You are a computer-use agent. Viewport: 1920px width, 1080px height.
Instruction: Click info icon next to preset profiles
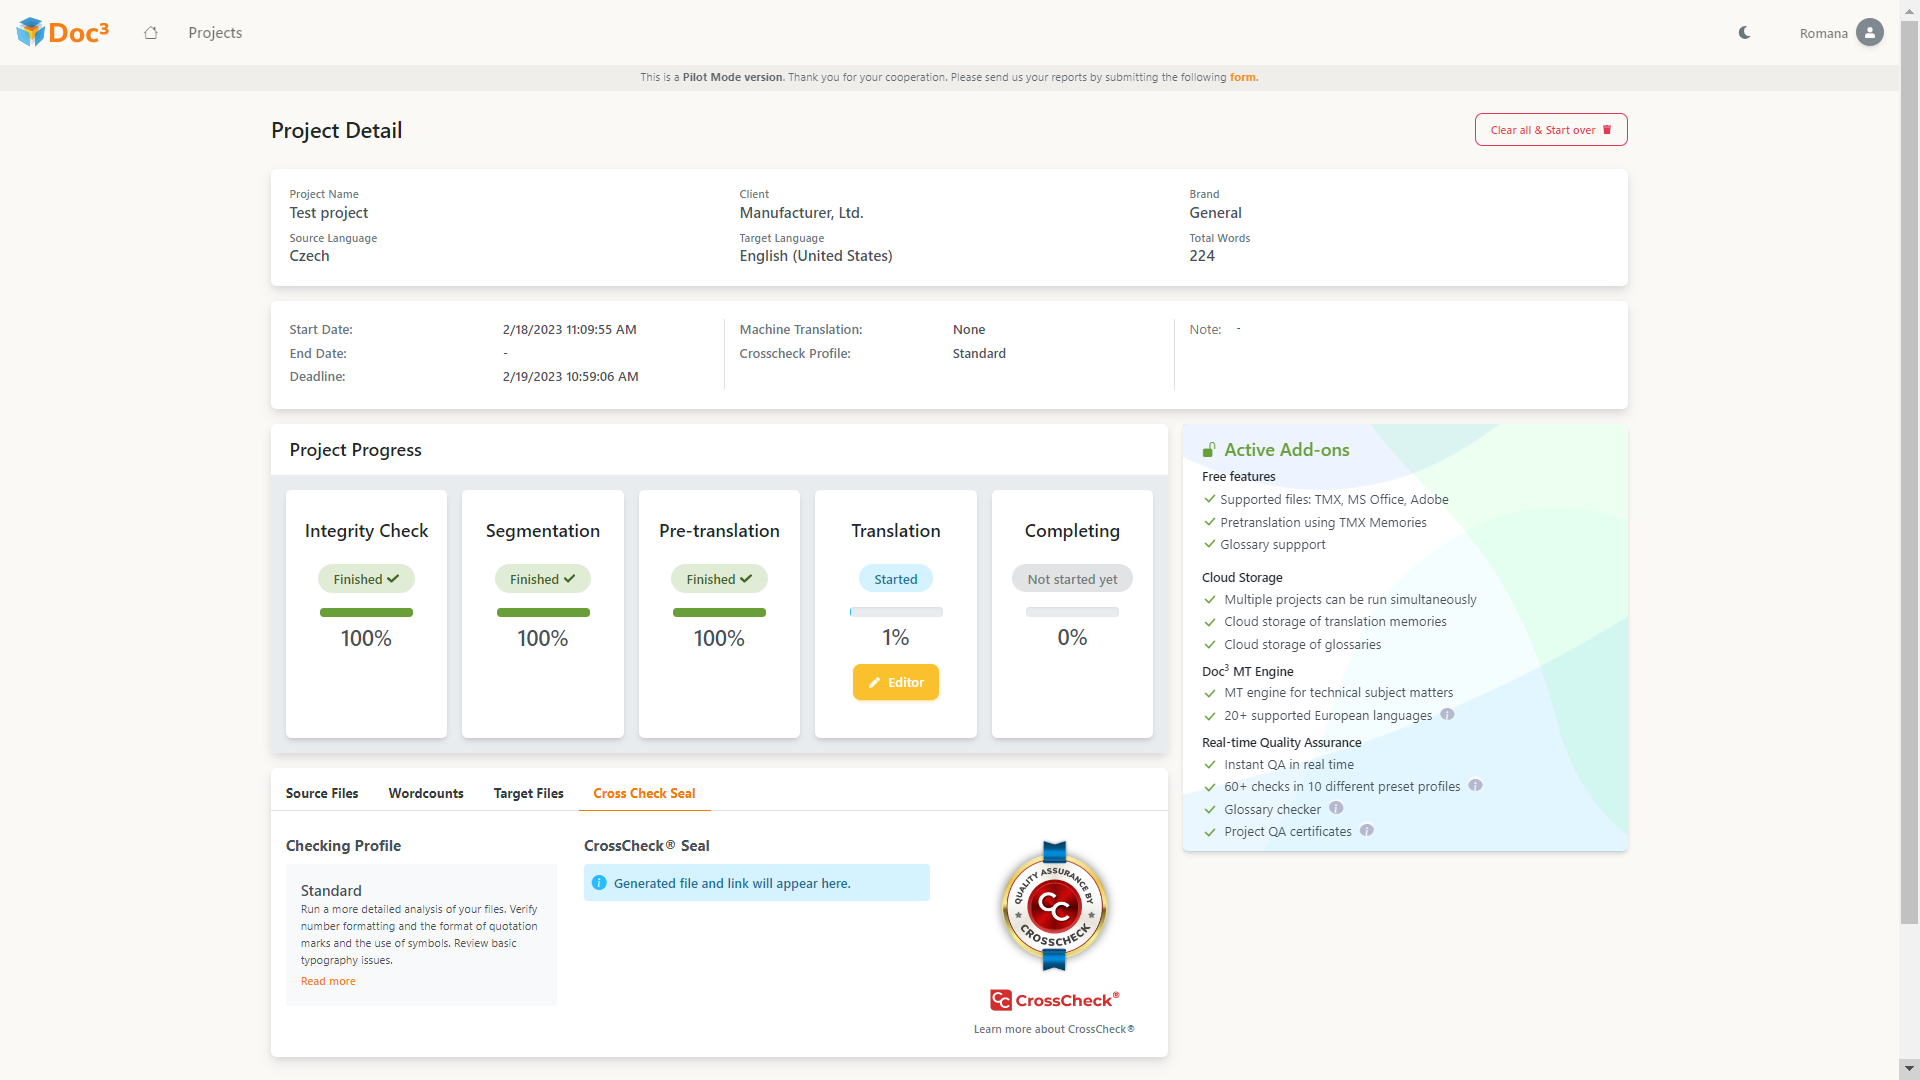(1475, 786)
